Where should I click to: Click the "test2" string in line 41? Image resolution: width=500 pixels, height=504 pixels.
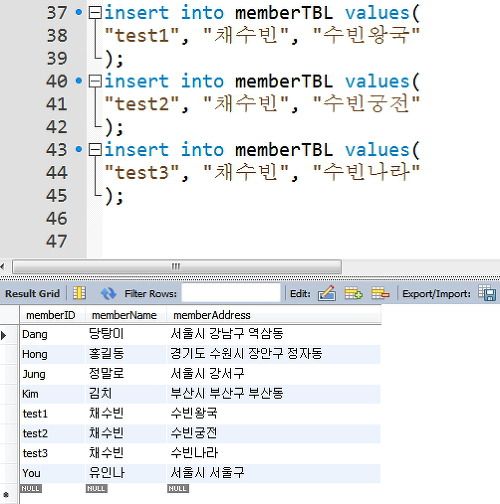click(142, 104)
